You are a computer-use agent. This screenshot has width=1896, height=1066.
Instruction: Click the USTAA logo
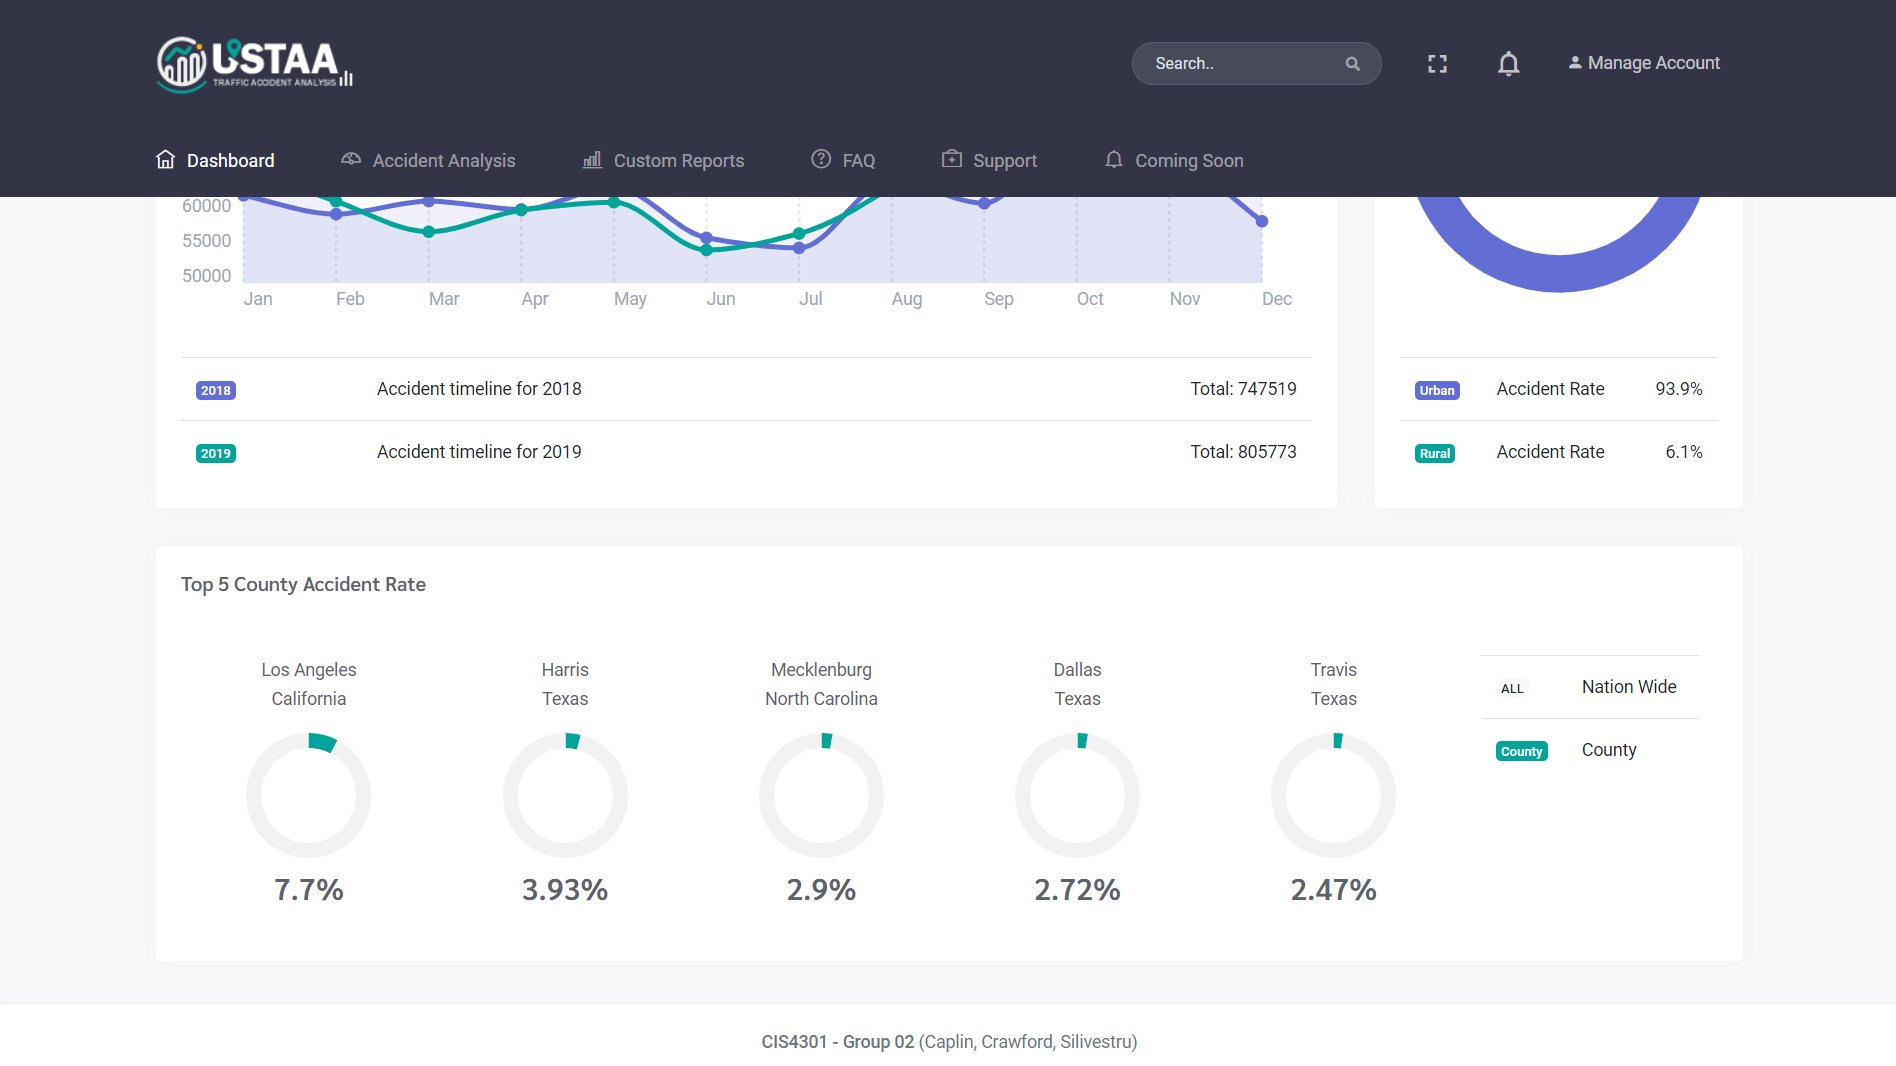tap(254, 63)
